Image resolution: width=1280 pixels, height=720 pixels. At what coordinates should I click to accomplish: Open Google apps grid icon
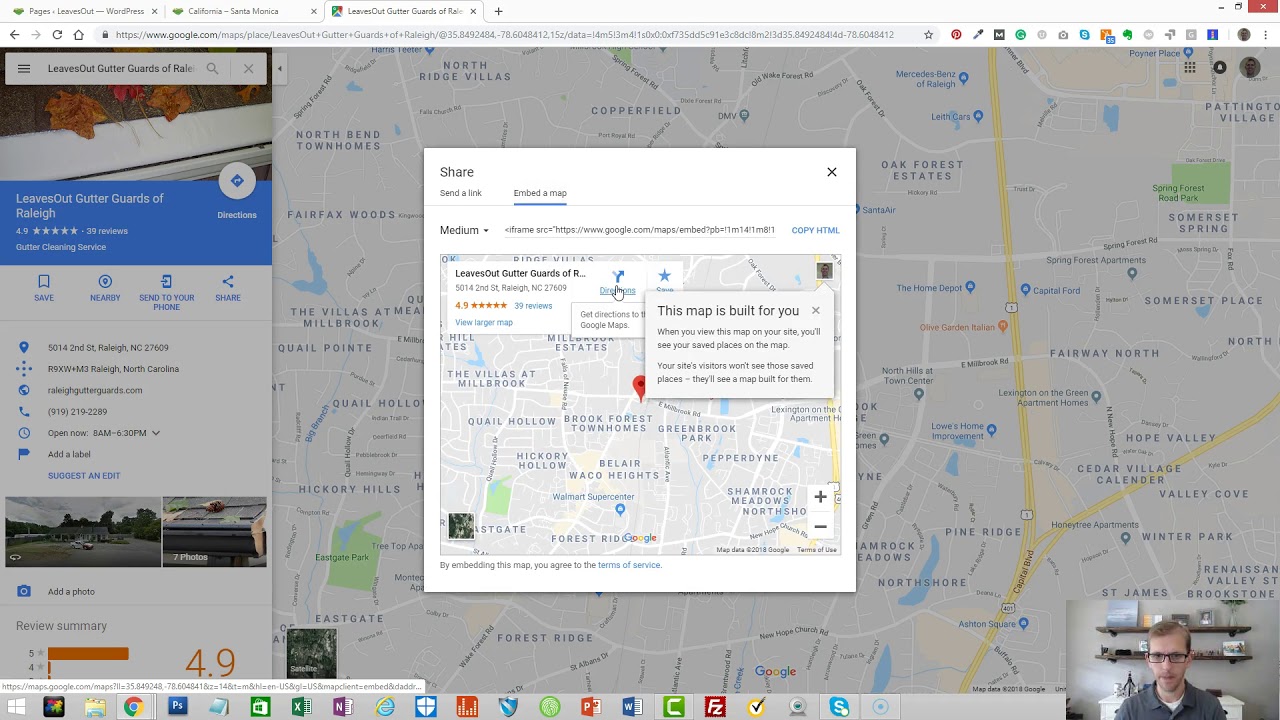[x=1190, y=68]
